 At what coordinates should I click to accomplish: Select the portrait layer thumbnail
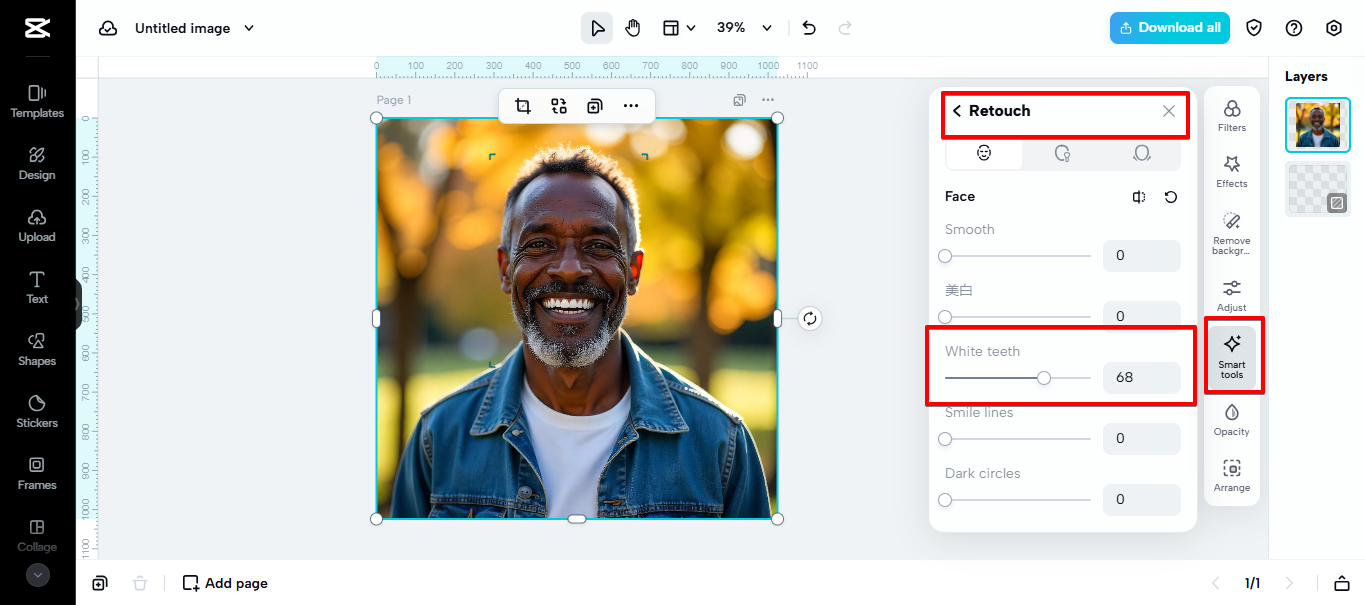(1317, 125)
